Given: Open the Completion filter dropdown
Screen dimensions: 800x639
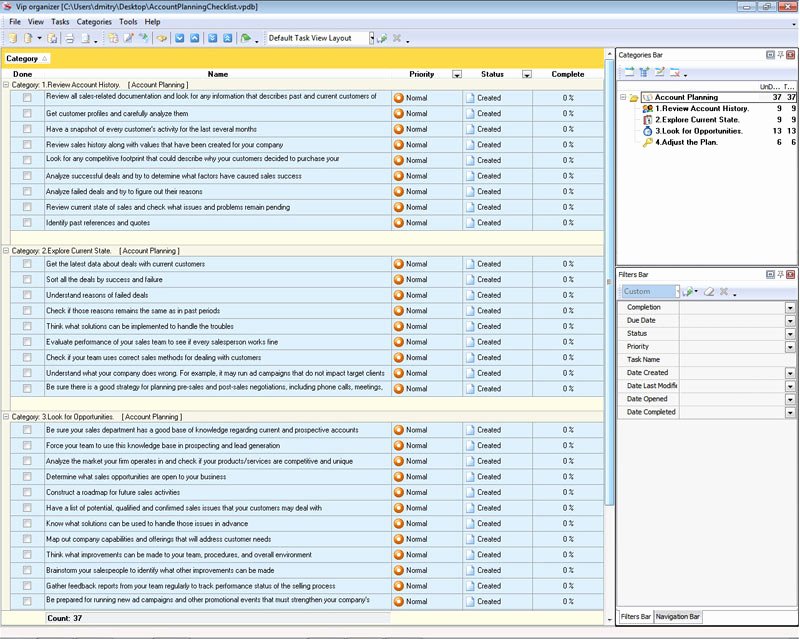Looking at the screenshot, I should point(790,307).
